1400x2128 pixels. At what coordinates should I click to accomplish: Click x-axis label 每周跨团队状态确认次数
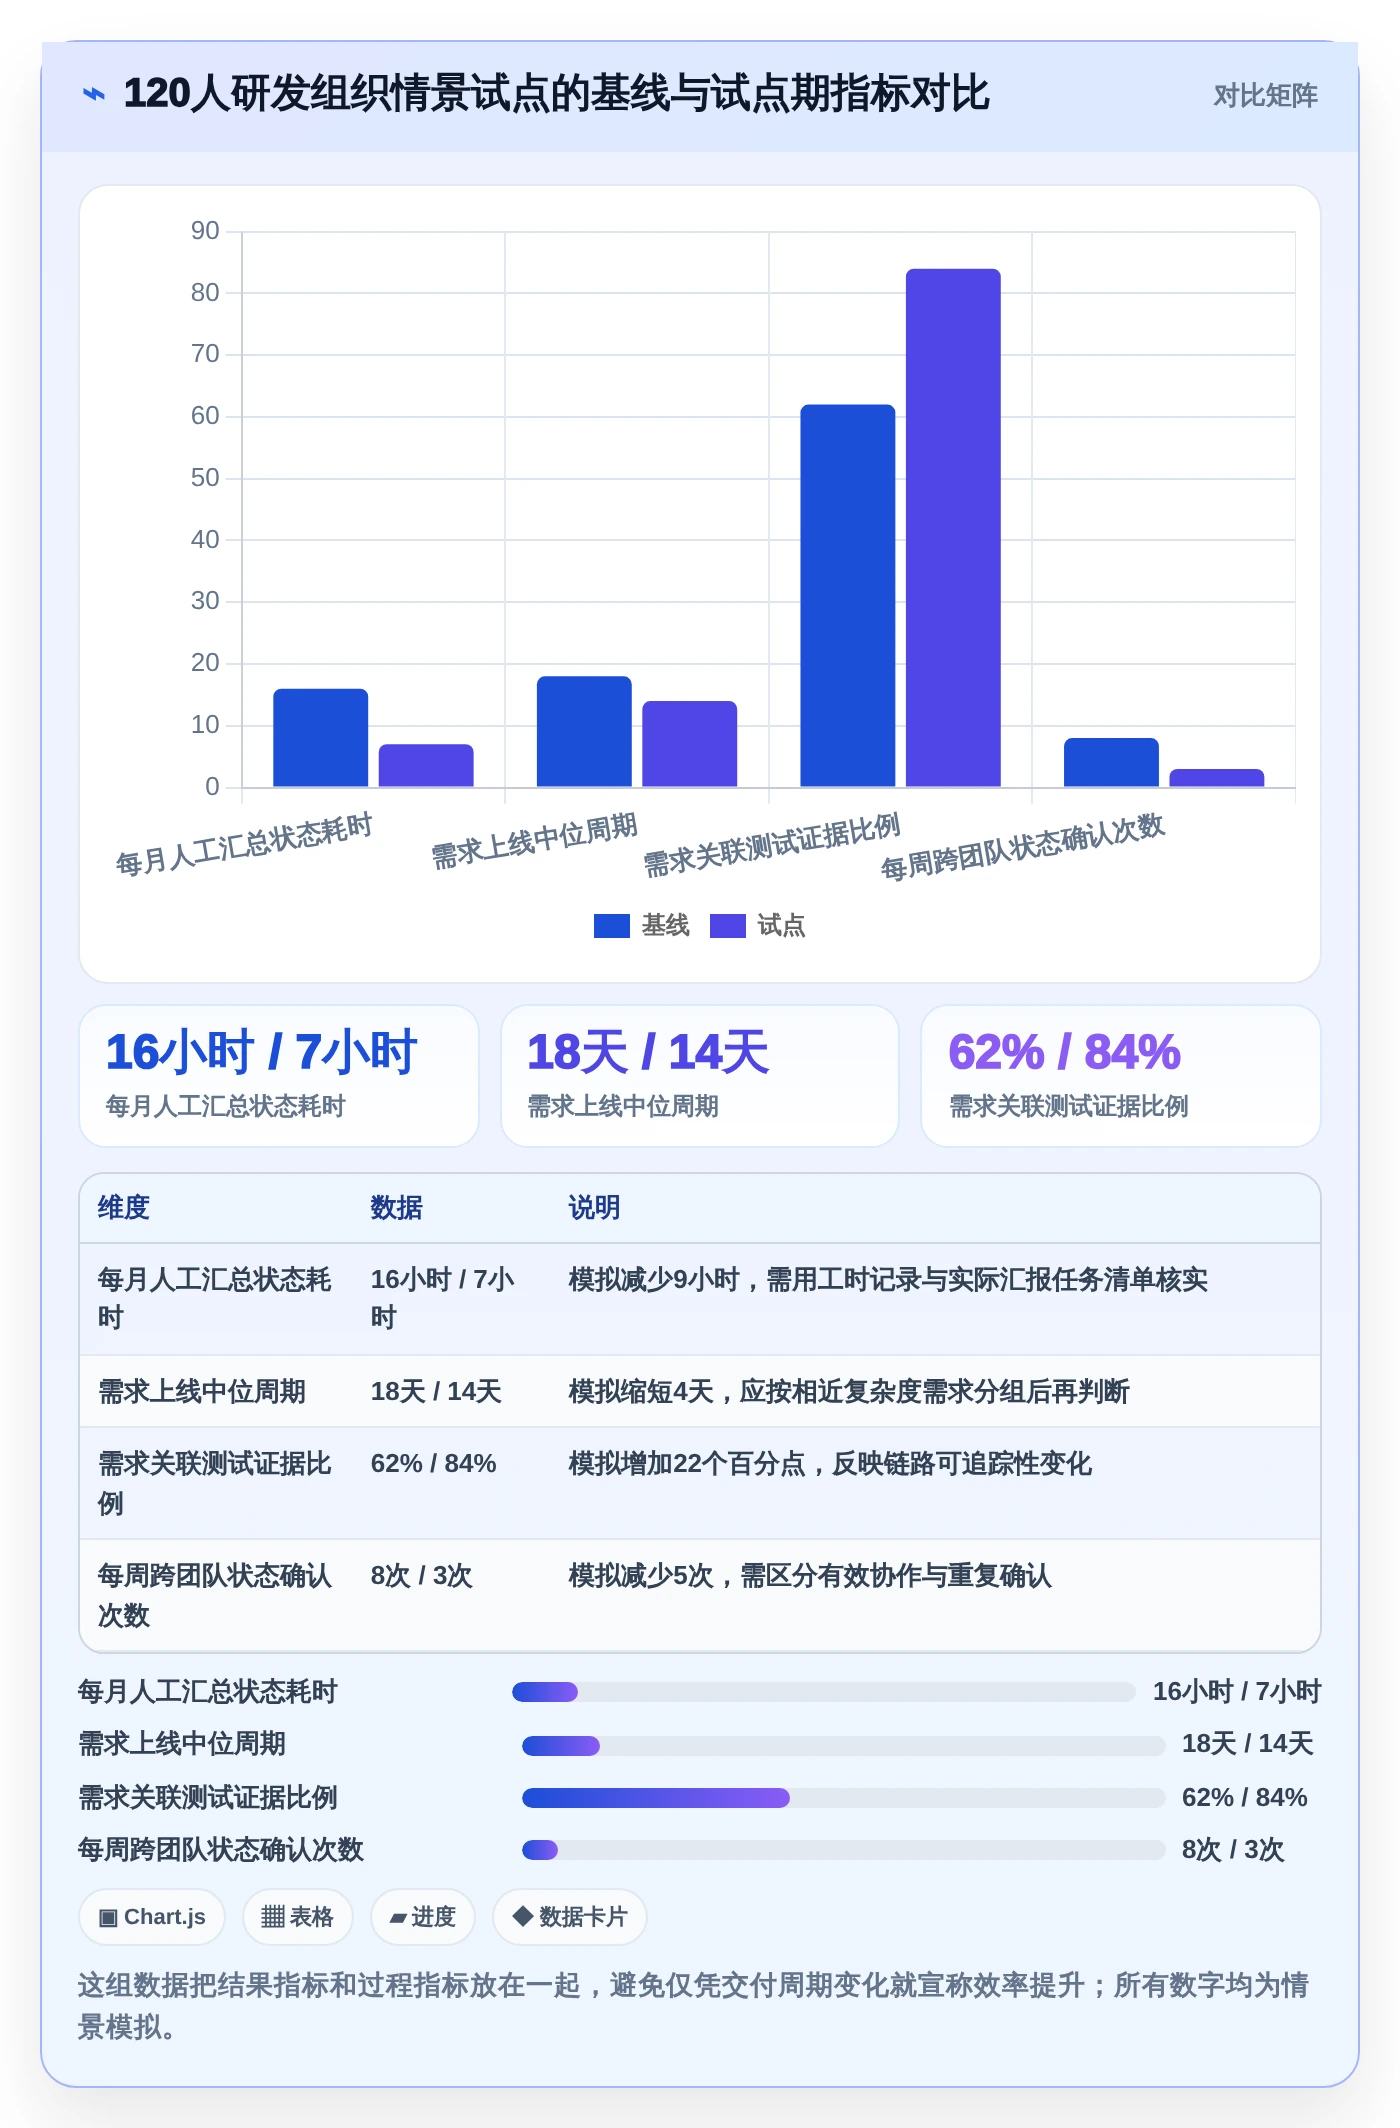tap(1023, 846)
